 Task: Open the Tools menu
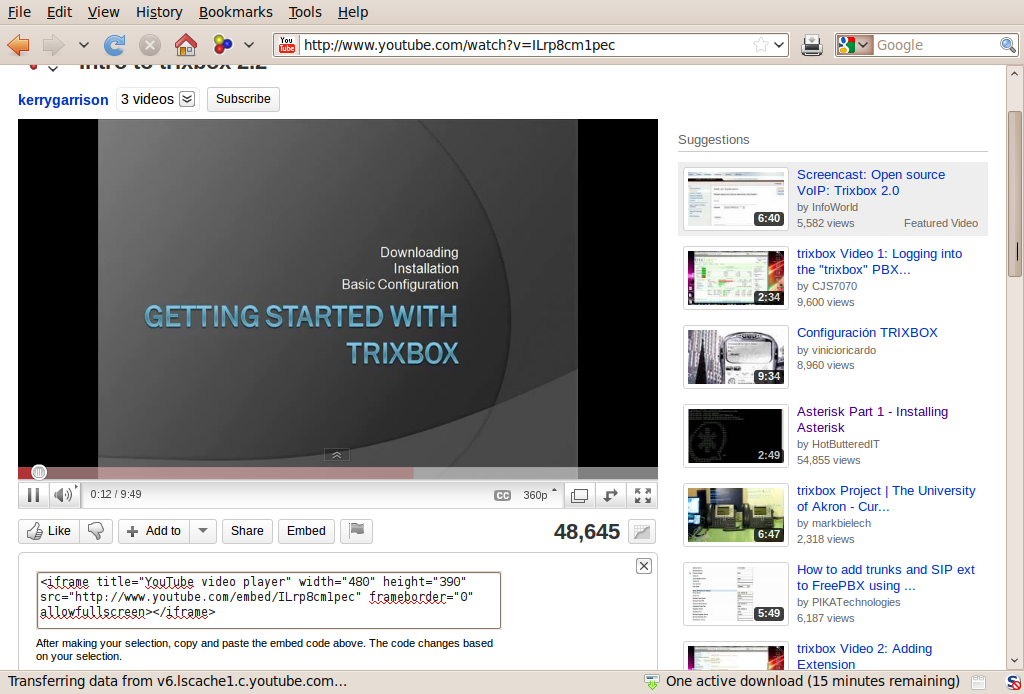[305, 12]
